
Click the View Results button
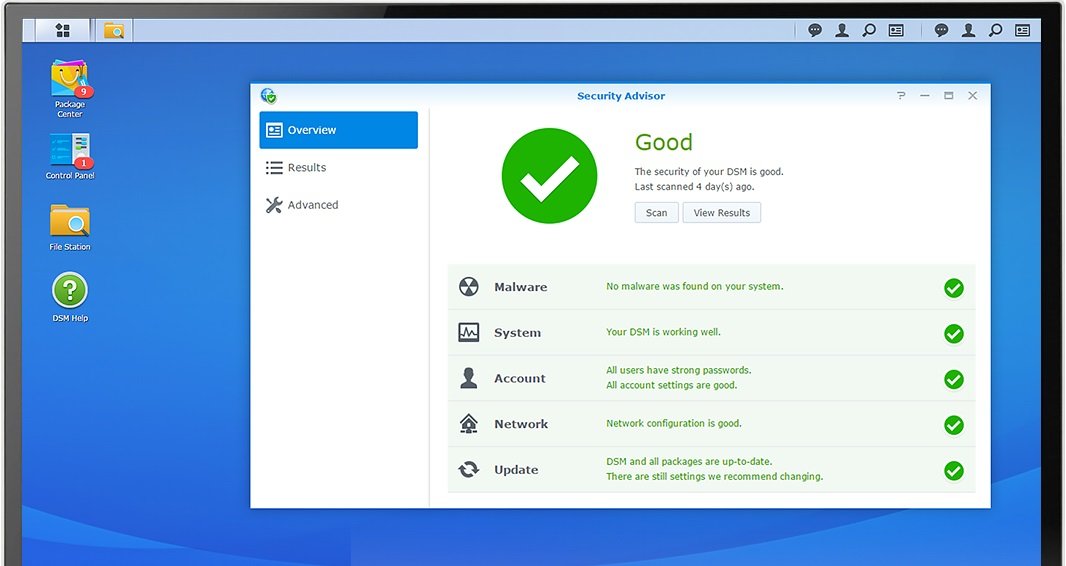click(721, 213)
